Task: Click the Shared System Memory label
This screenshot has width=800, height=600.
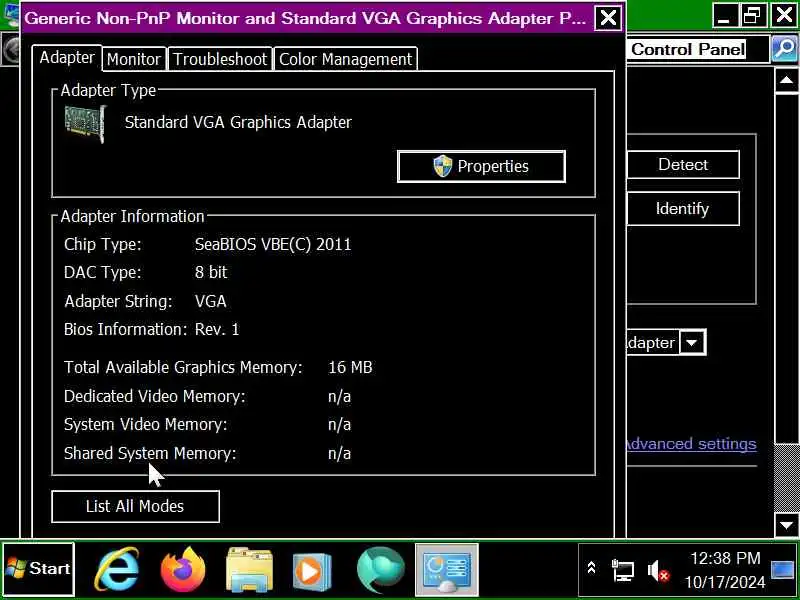Action: pos(150,453)
